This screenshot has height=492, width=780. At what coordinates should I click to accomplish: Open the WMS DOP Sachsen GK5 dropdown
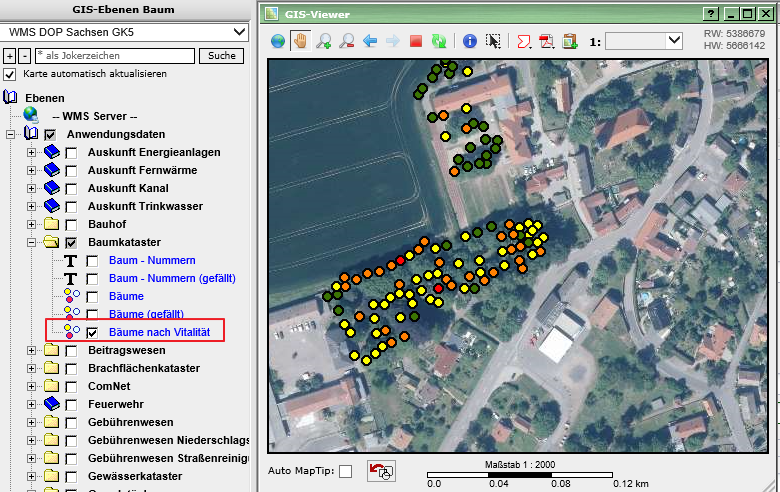pyautogui.click(x=238, y=32)
